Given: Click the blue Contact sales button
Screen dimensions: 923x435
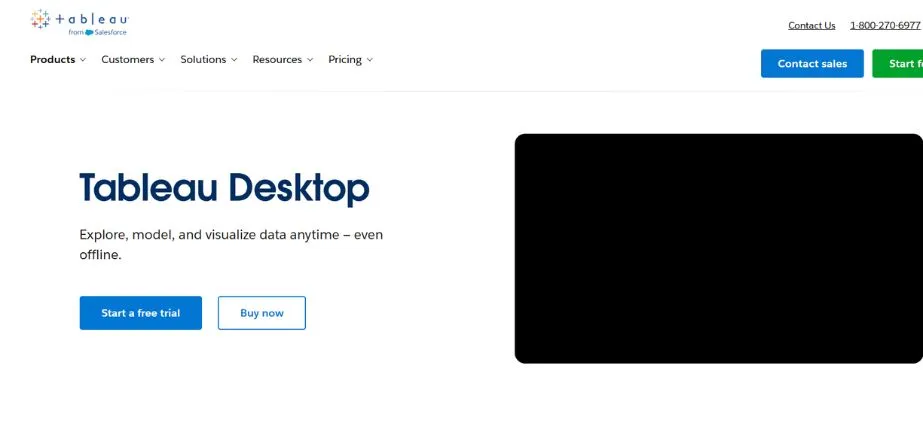Looking at the screenshot, I should [812, 64].
